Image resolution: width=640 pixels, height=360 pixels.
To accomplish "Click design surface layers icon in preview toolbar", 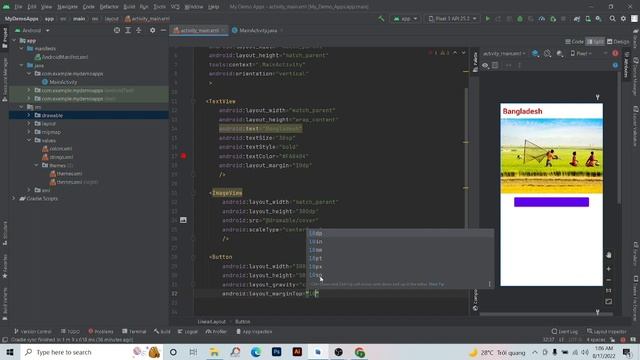I will (x=535, y=53).
